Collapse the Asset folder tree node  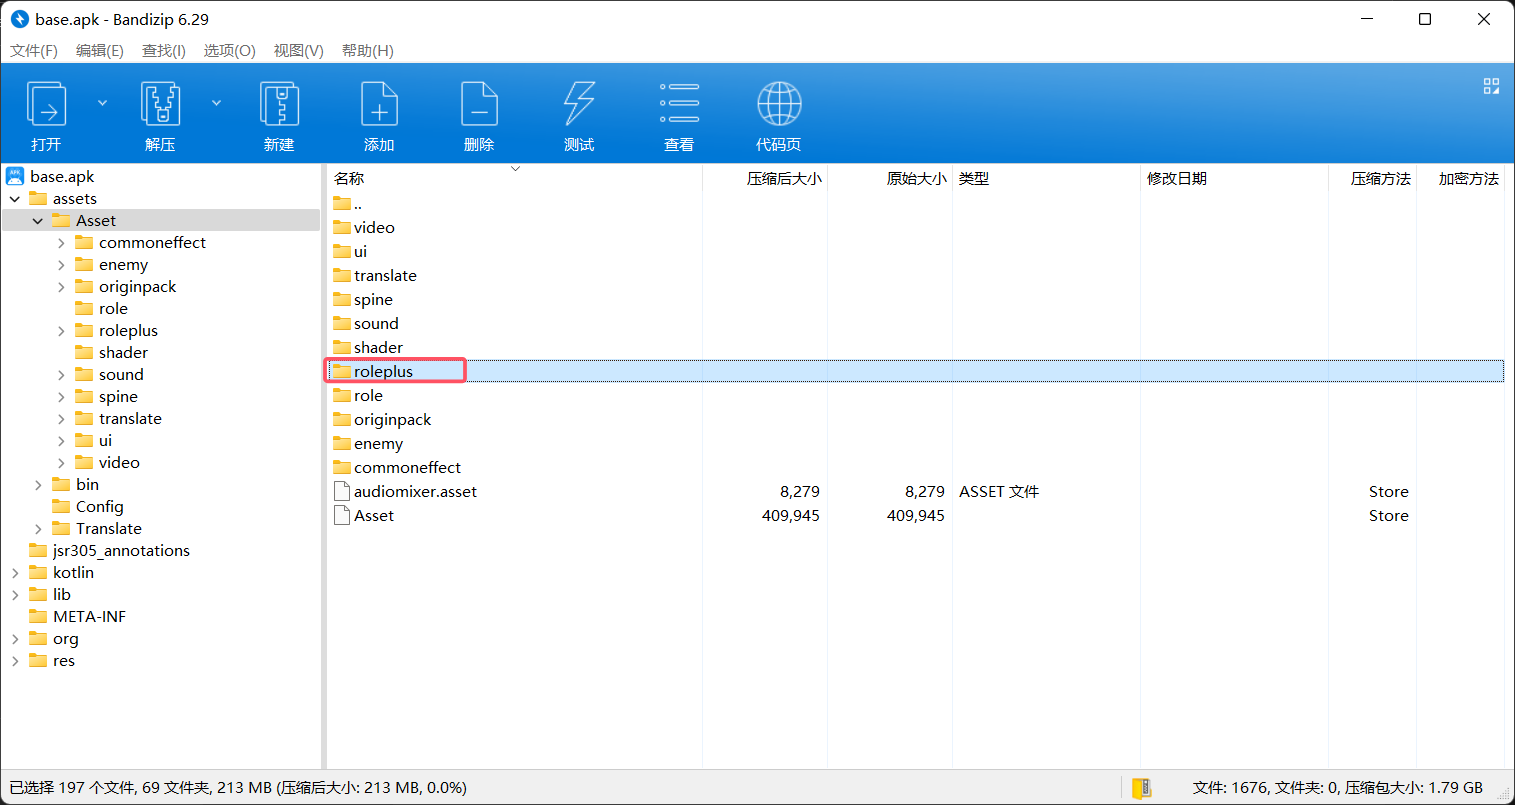[x=38, y=221]
